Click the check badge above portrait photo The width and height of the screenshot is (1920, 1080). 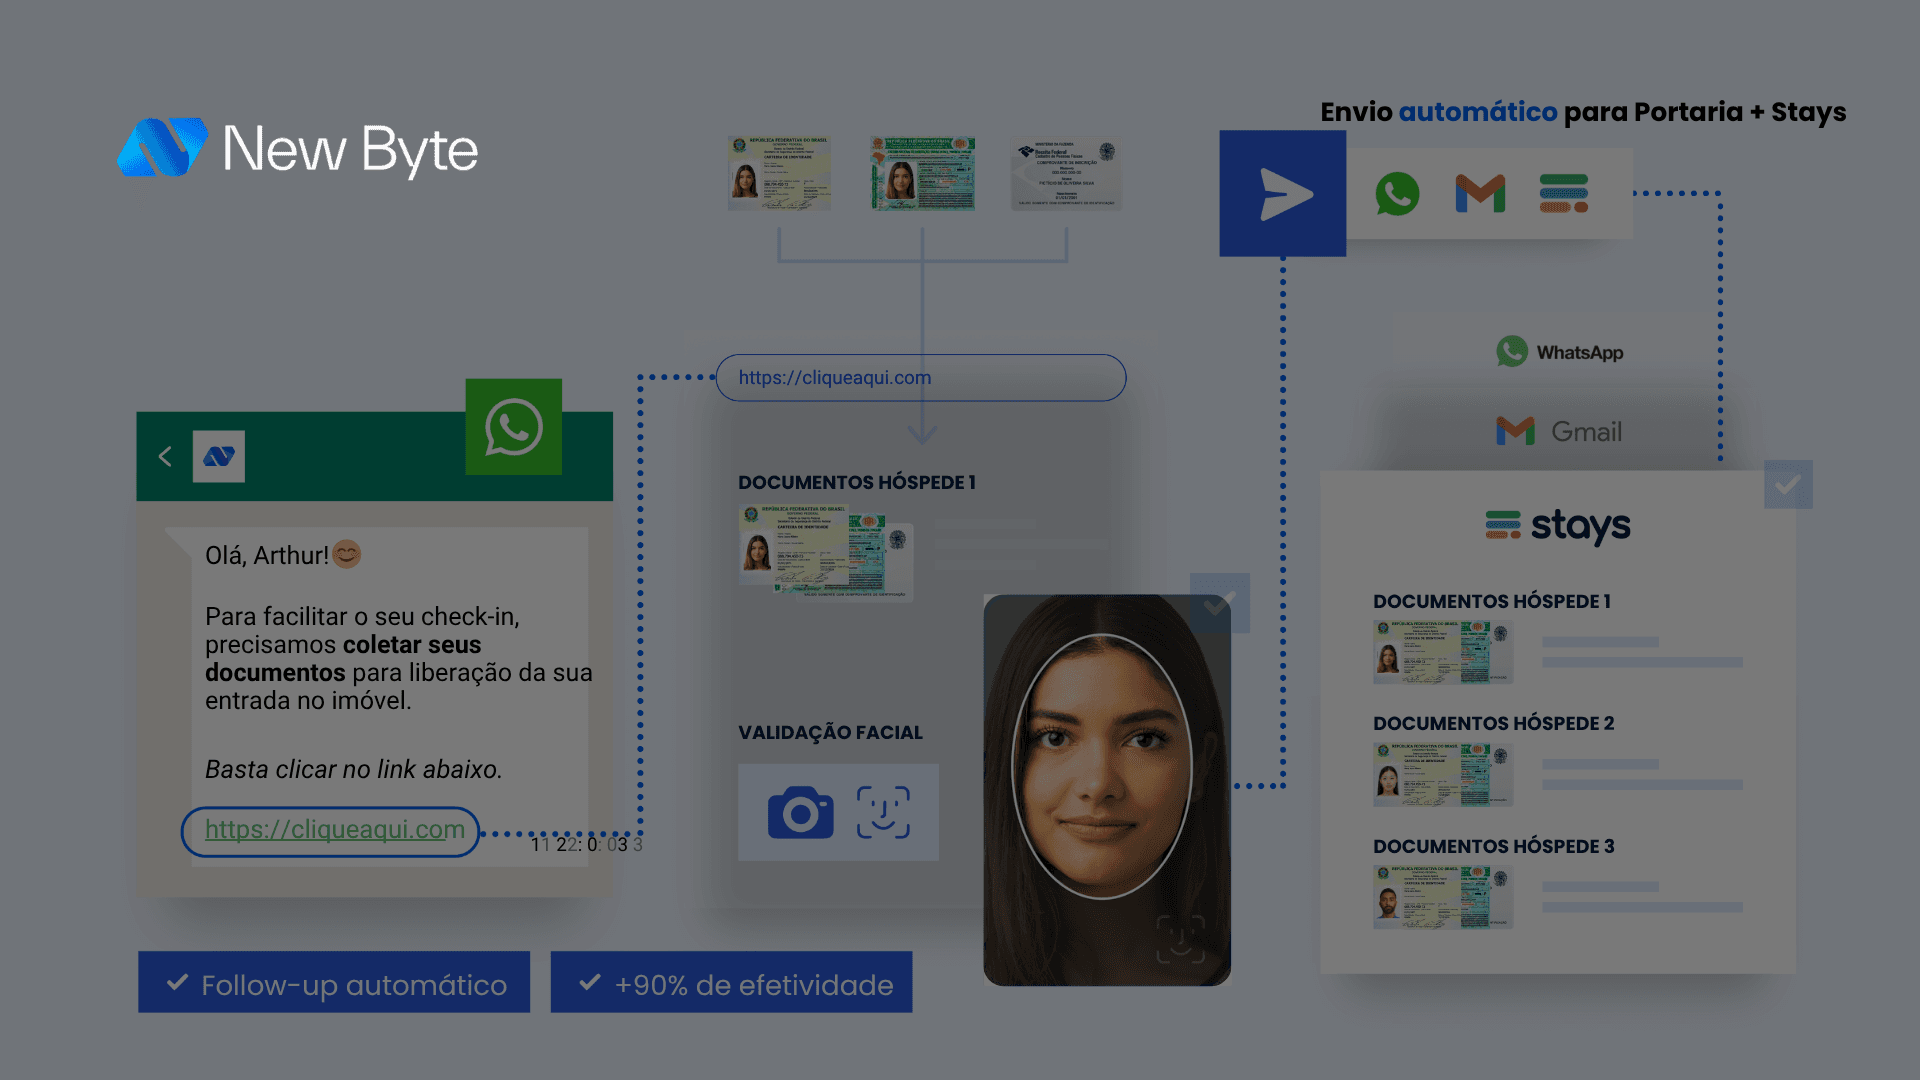click(x=1220, y=603)
